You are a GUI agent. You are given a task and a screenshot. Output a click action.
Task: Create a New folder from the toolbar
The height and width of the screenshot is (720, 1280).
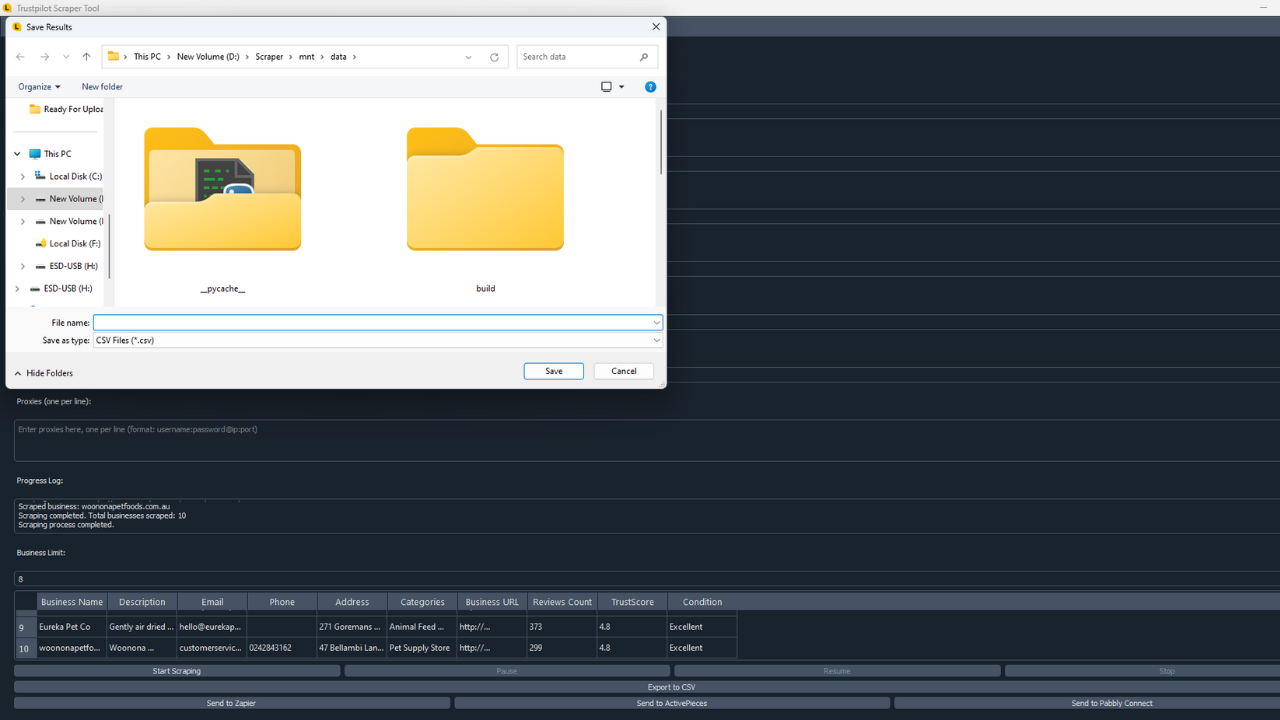[x=101, y=87]
